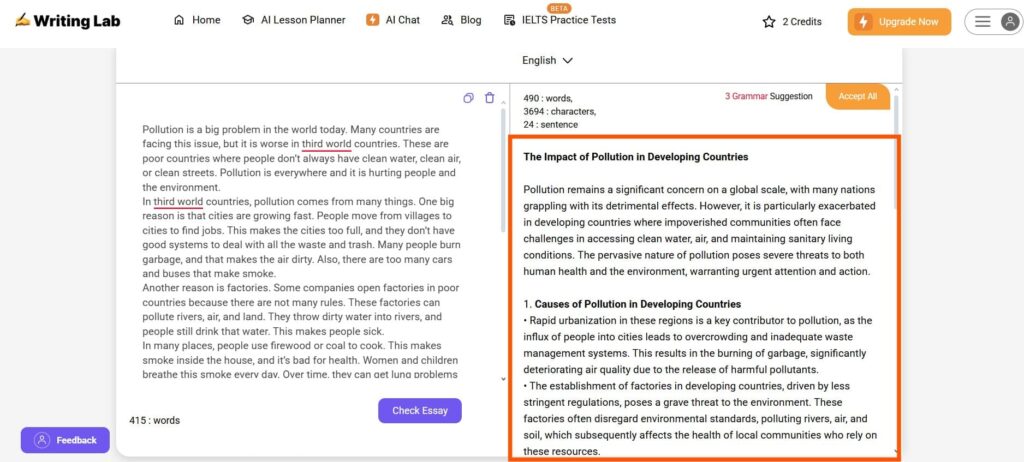
Task: Expand the English language dropdown
Action: [547, 60]
